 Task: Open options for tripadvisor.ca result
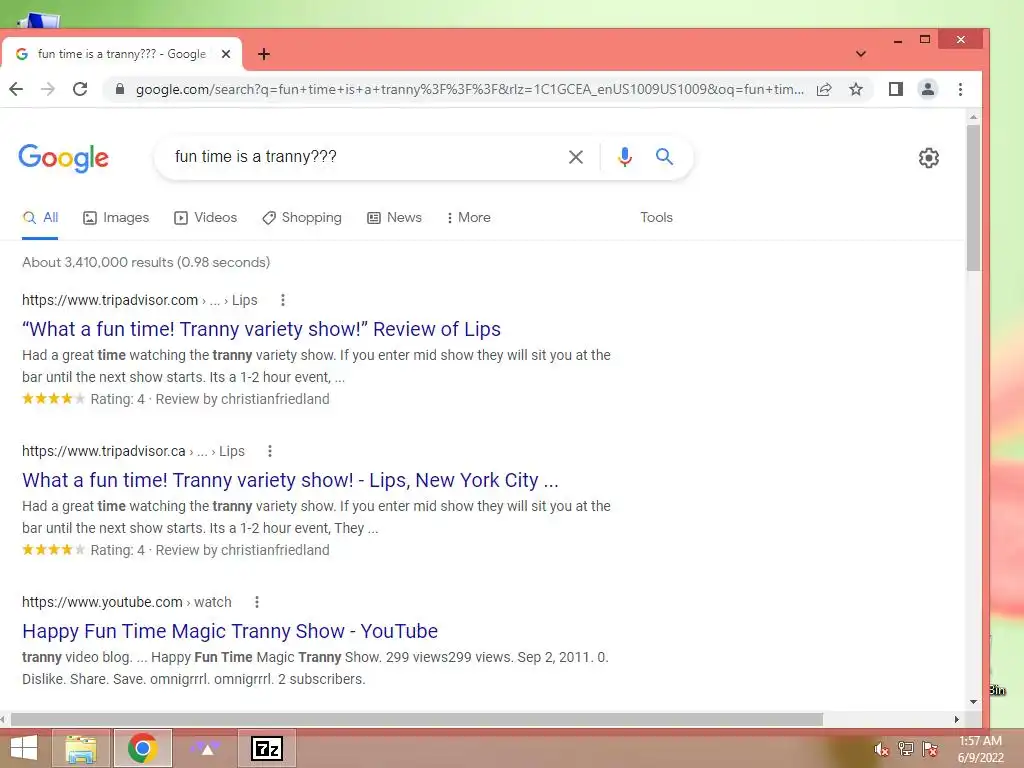pos(270,451)
